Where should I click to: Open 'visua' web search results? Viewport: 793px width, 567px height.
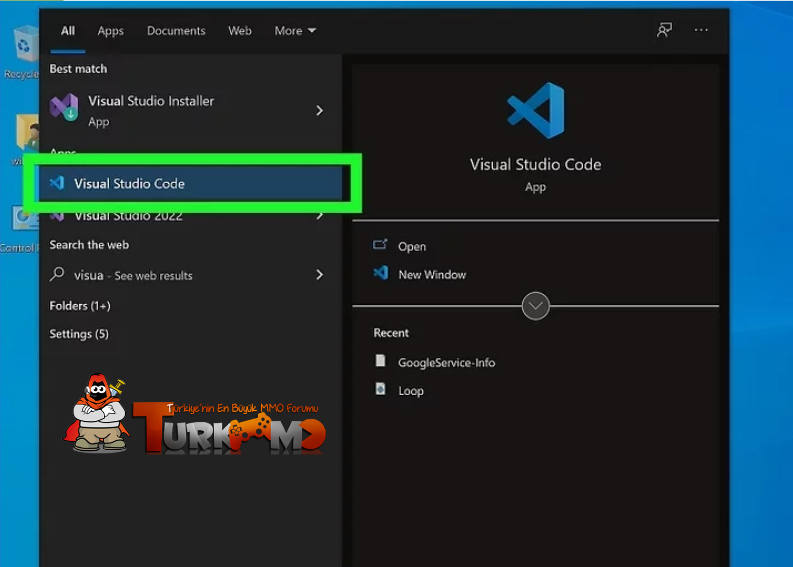point(191,275)
